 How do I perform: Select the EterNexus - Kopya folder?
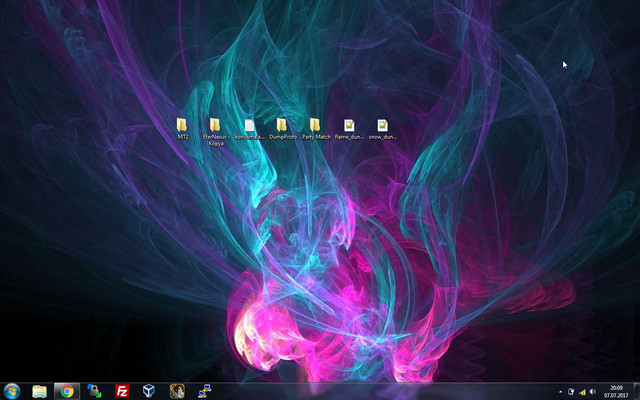(216, 132)
